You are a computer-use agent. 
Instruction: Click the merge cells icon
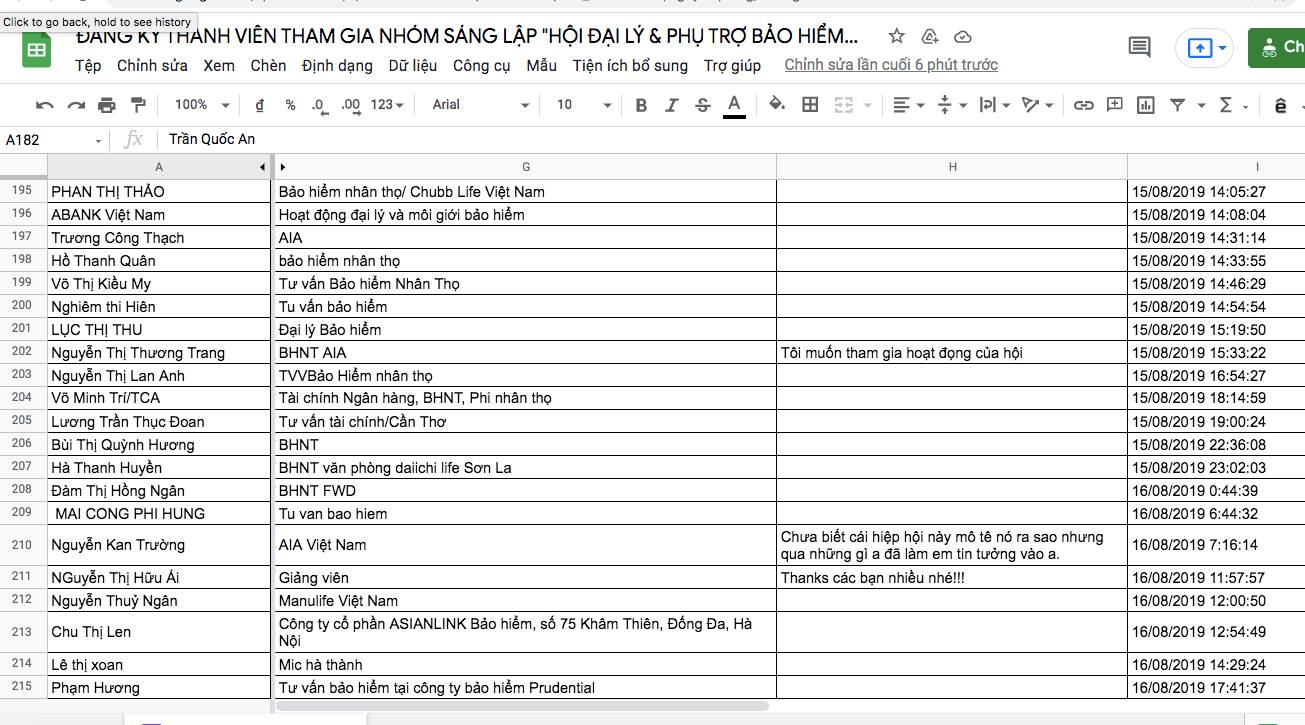click(843, 105)
